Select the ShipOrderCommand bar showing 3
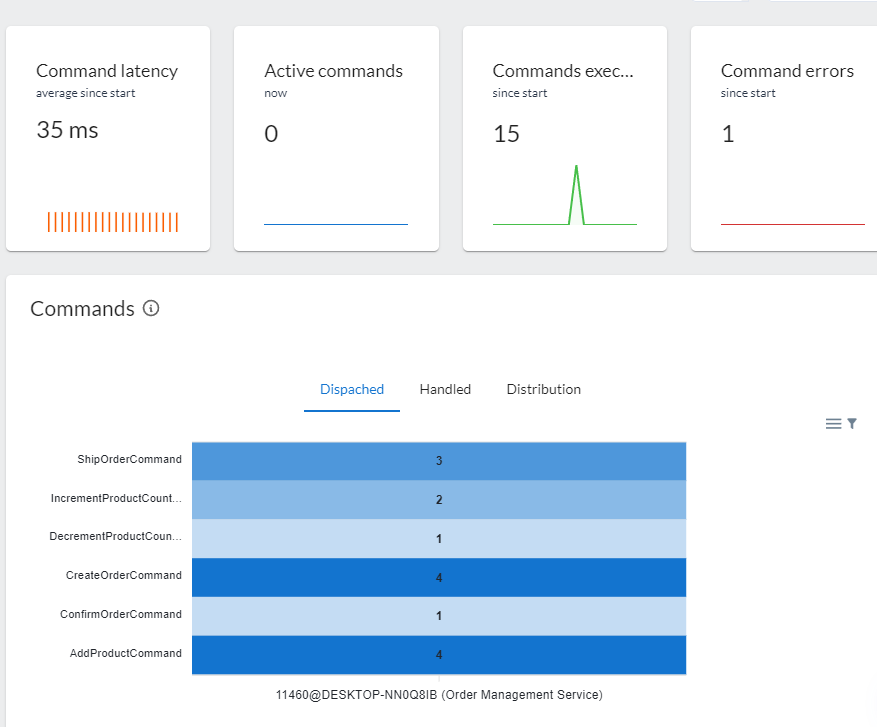The image size is (877, 727). [x=439, y=461]
